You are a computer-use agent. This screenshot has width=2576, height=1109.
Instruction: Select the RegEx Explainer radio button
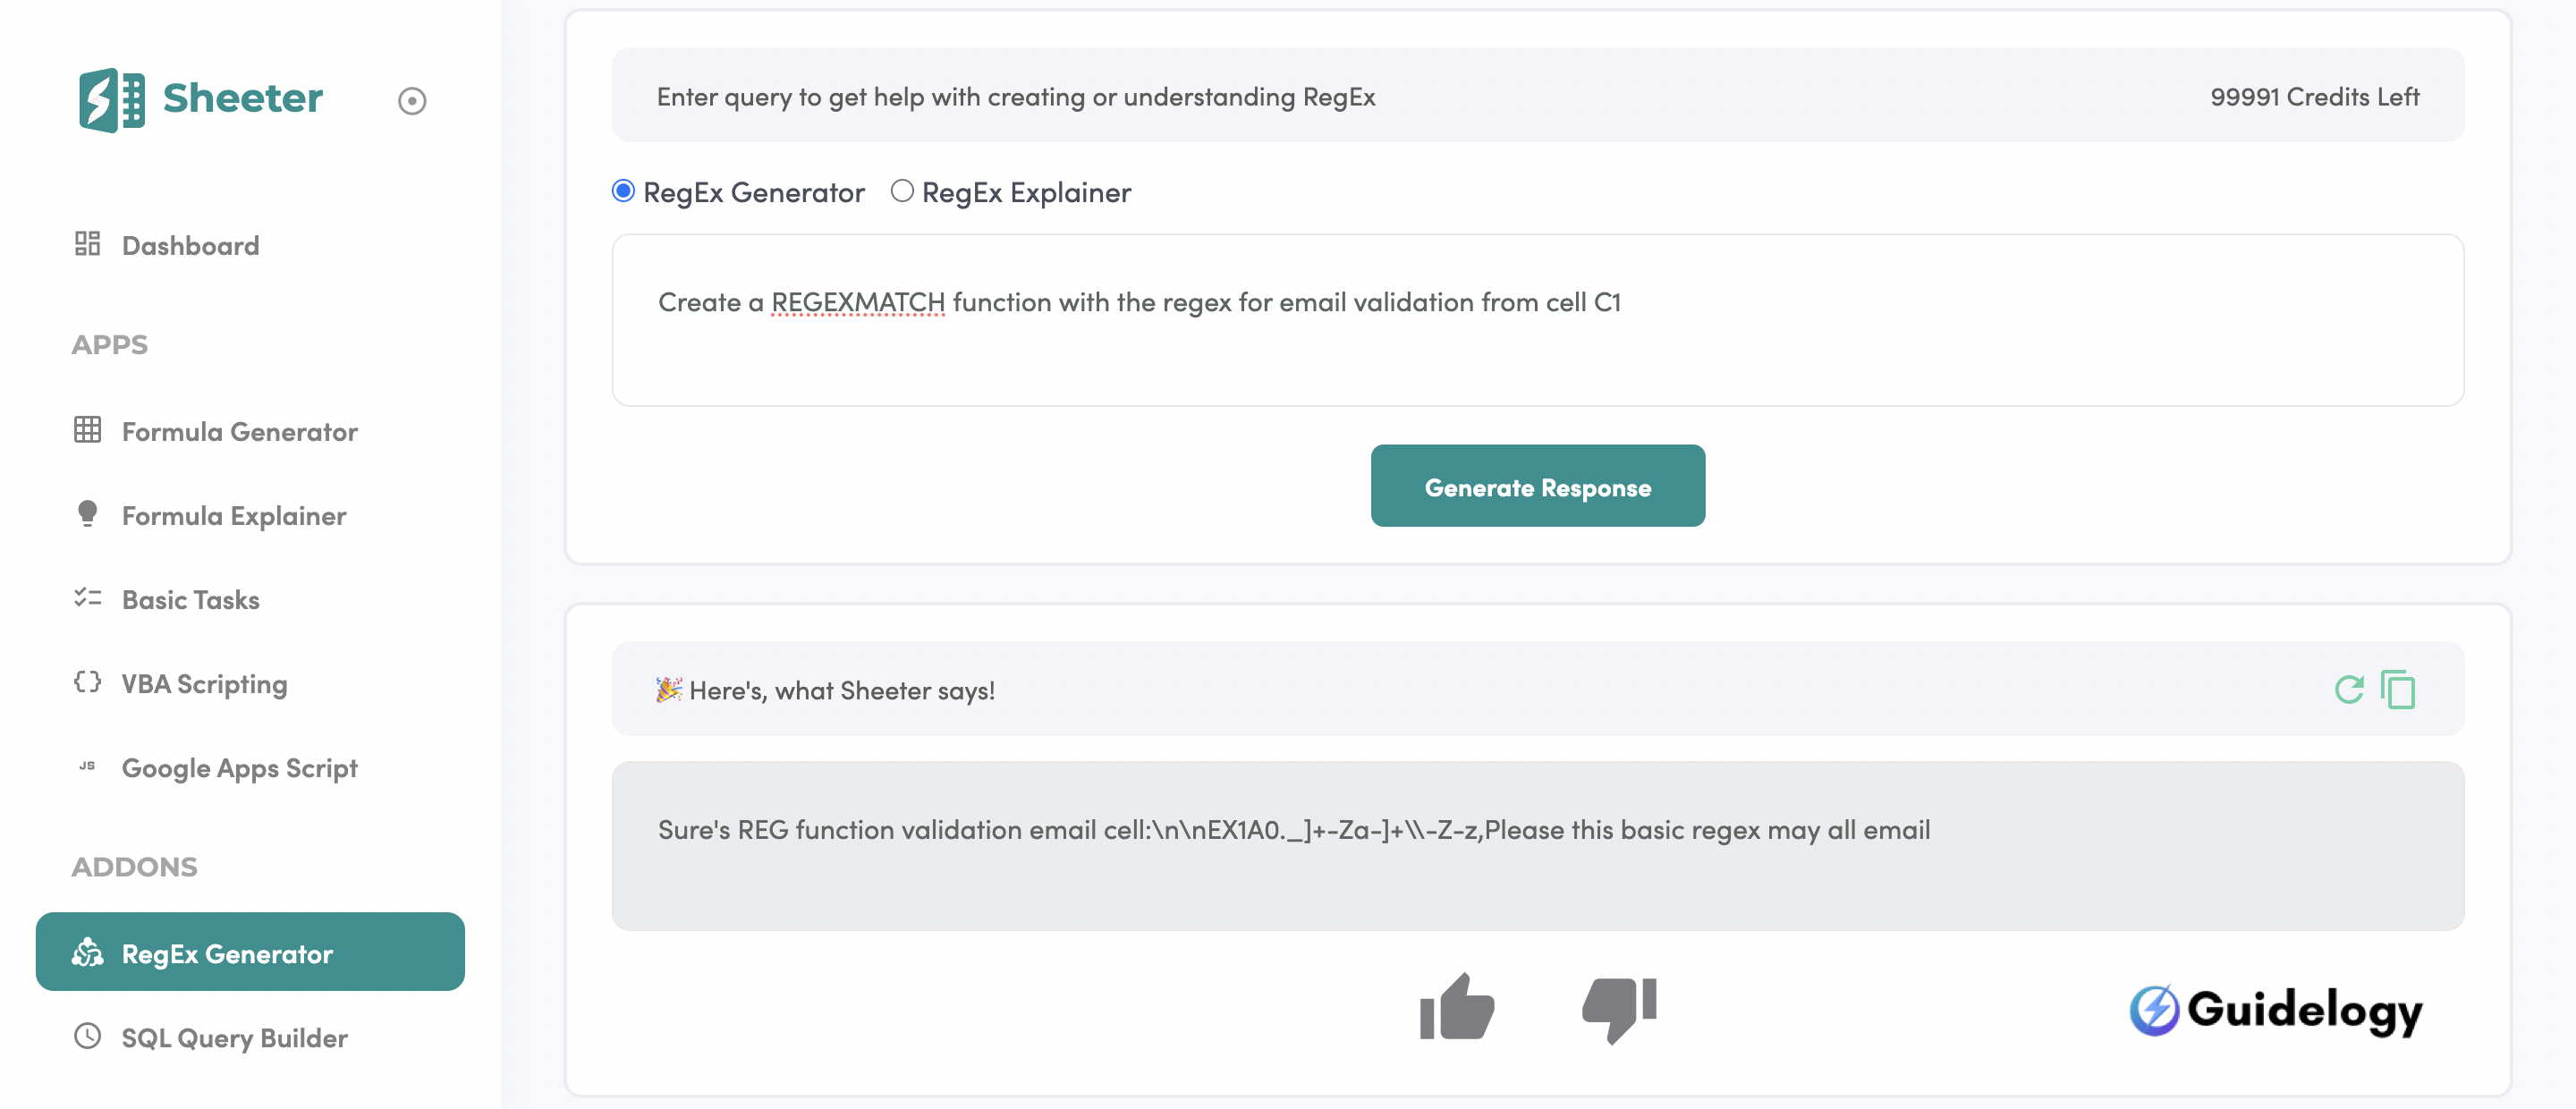902,191
